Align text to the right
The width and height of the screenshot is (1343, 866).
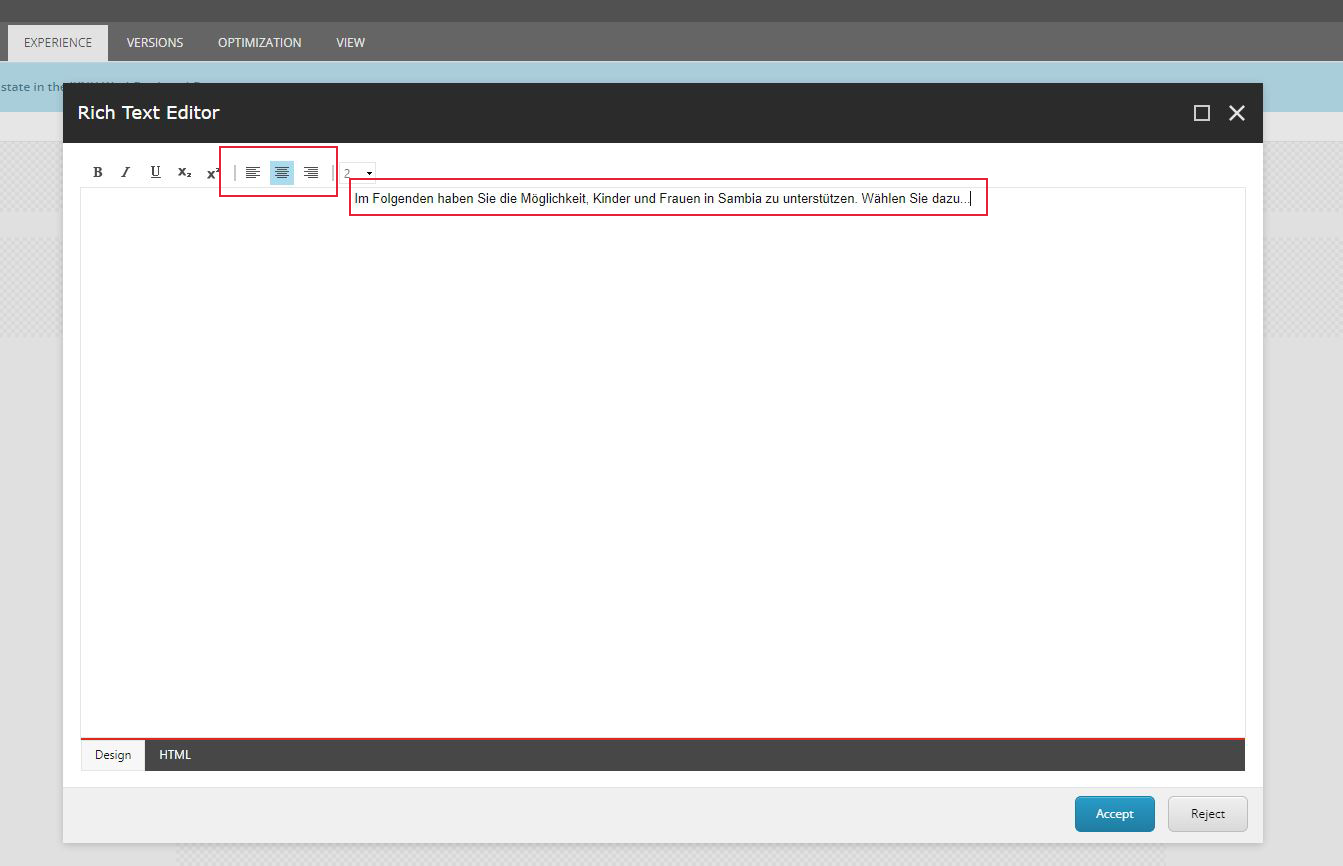pos(311,173)
